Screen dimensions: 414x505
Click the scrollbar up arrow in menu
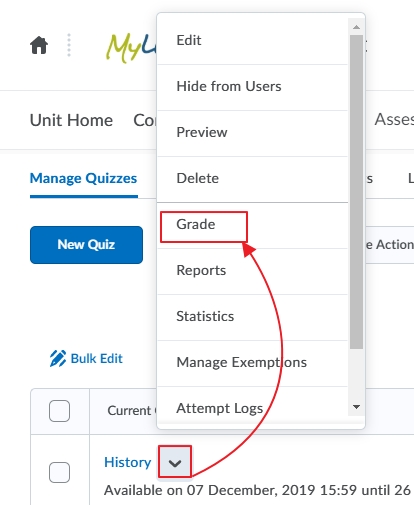coord(356,27)
